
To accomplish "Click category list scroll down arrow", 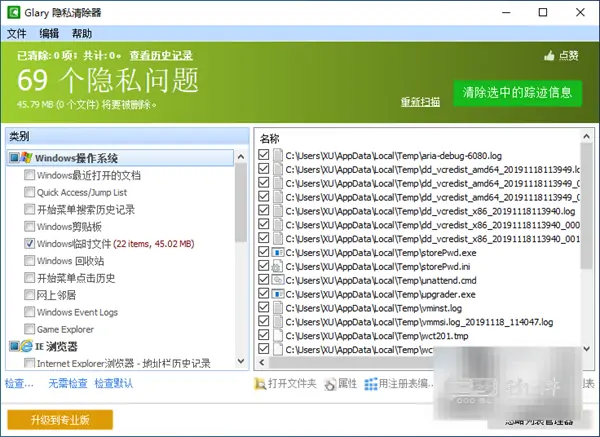I will click(241, 361).
